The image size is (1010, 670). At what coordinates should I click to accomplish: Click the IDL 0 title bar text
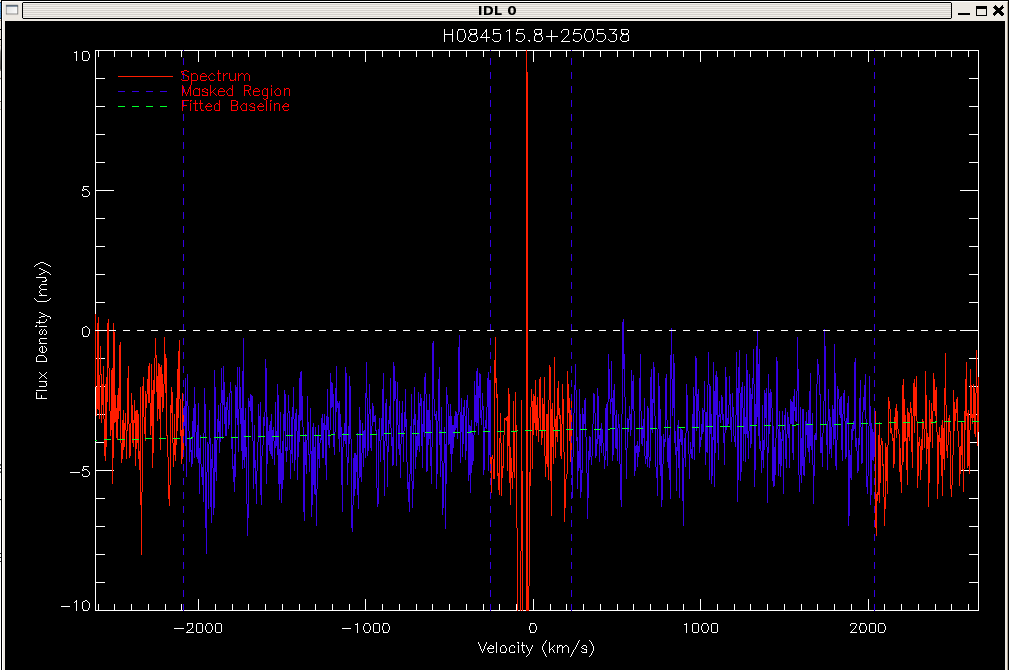pos(497,11)
